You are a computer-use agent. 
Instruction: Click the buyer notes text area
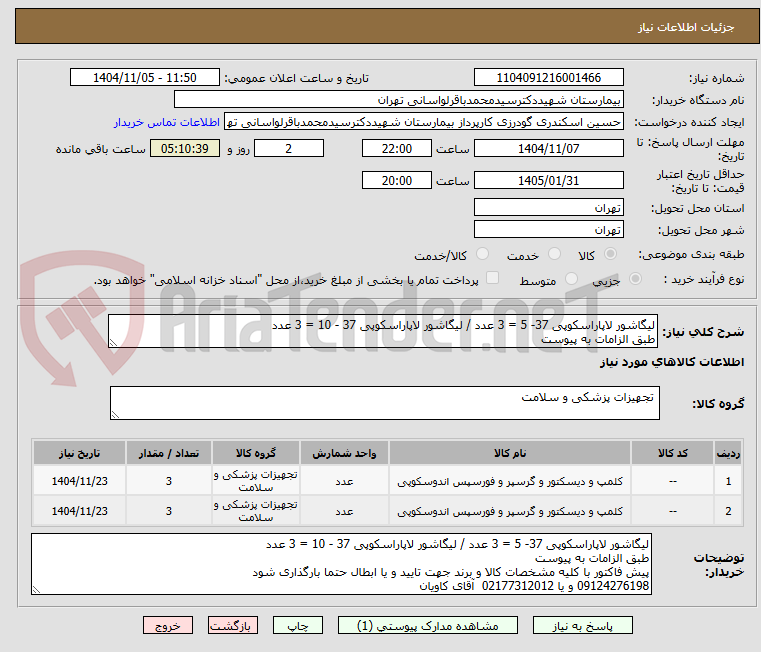(341, 564)
